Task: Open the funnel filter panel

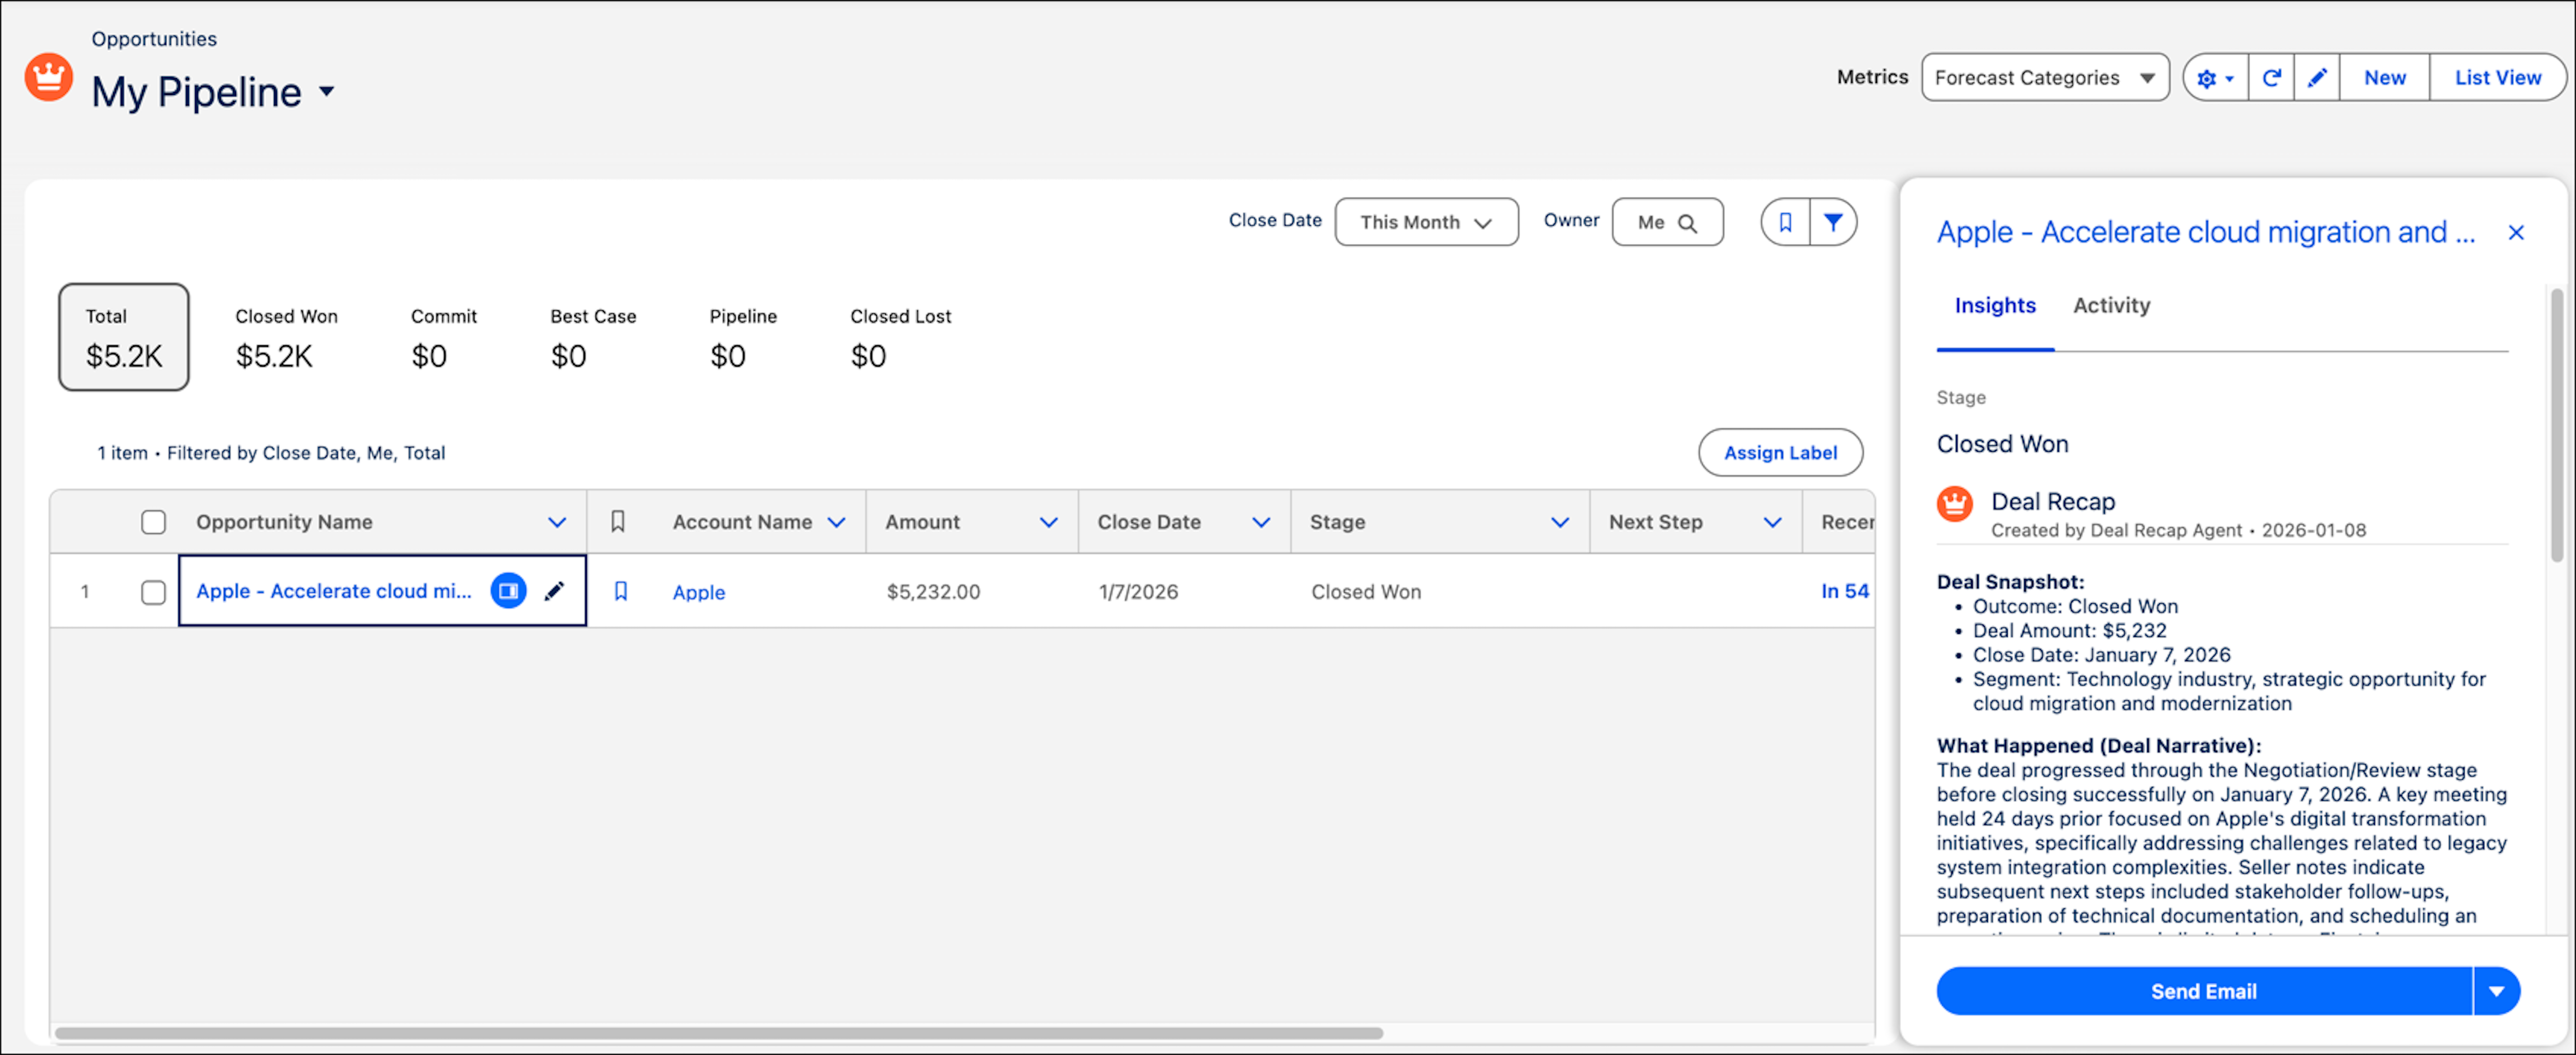Action: (1833, 222)
